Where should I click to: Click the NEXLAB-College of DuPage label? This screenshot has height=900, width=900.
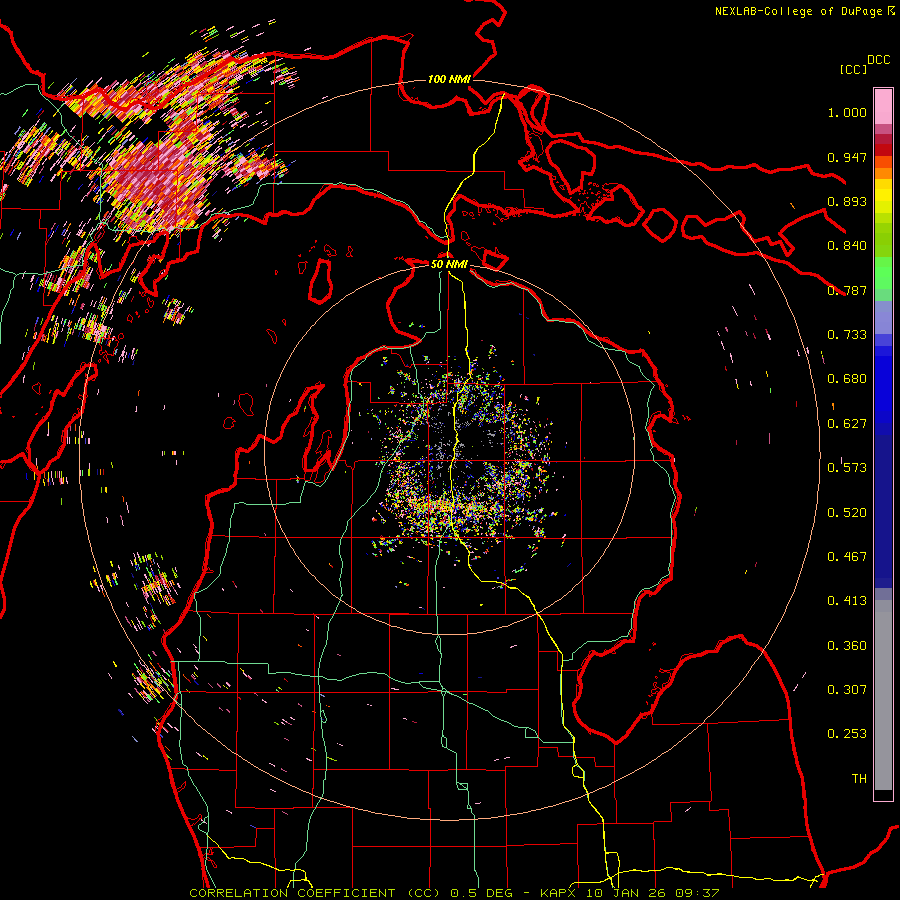[798, 11]
